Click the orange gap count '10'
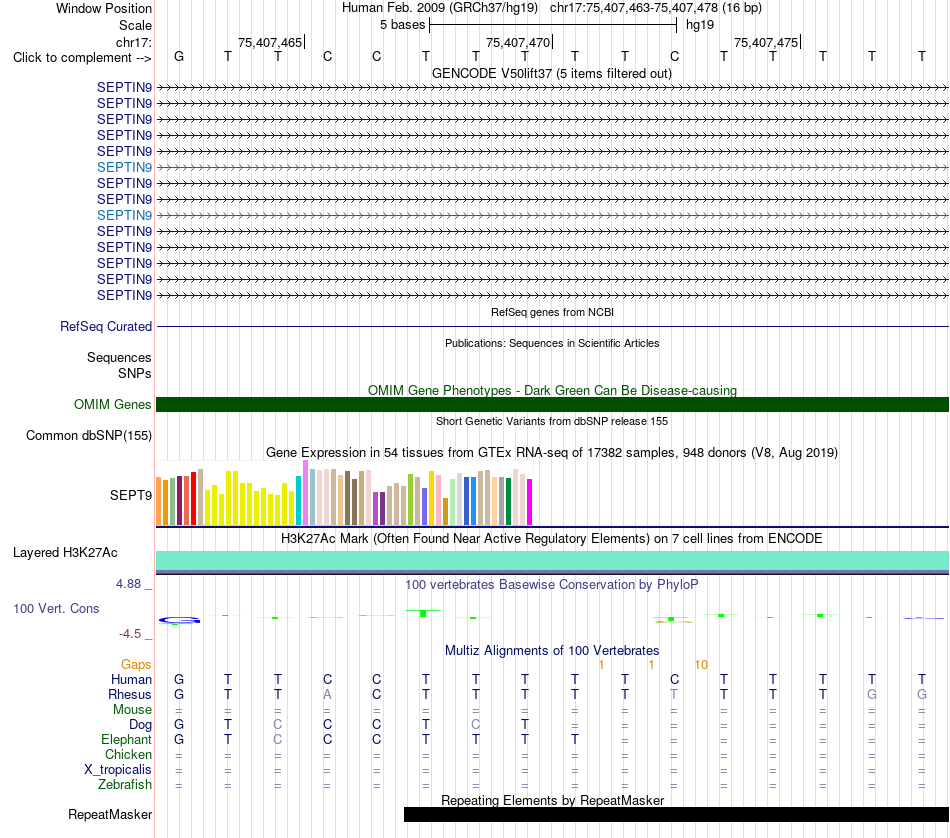The width and height of the screenshot is (950, 838). pyautogui.click(x=701, y=665)
